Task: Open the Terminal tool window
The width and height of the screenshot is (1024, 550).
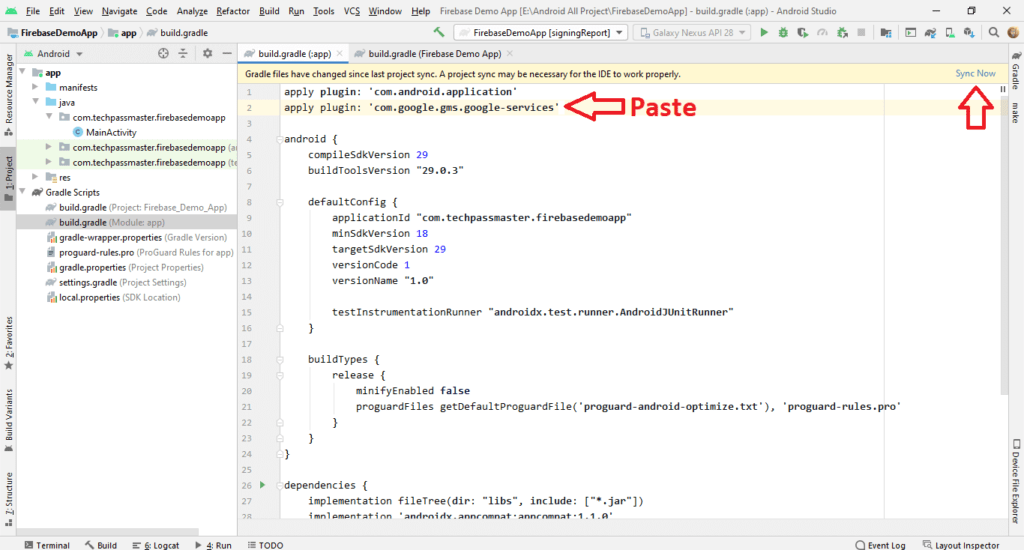Action: click(x=47, y=545)
